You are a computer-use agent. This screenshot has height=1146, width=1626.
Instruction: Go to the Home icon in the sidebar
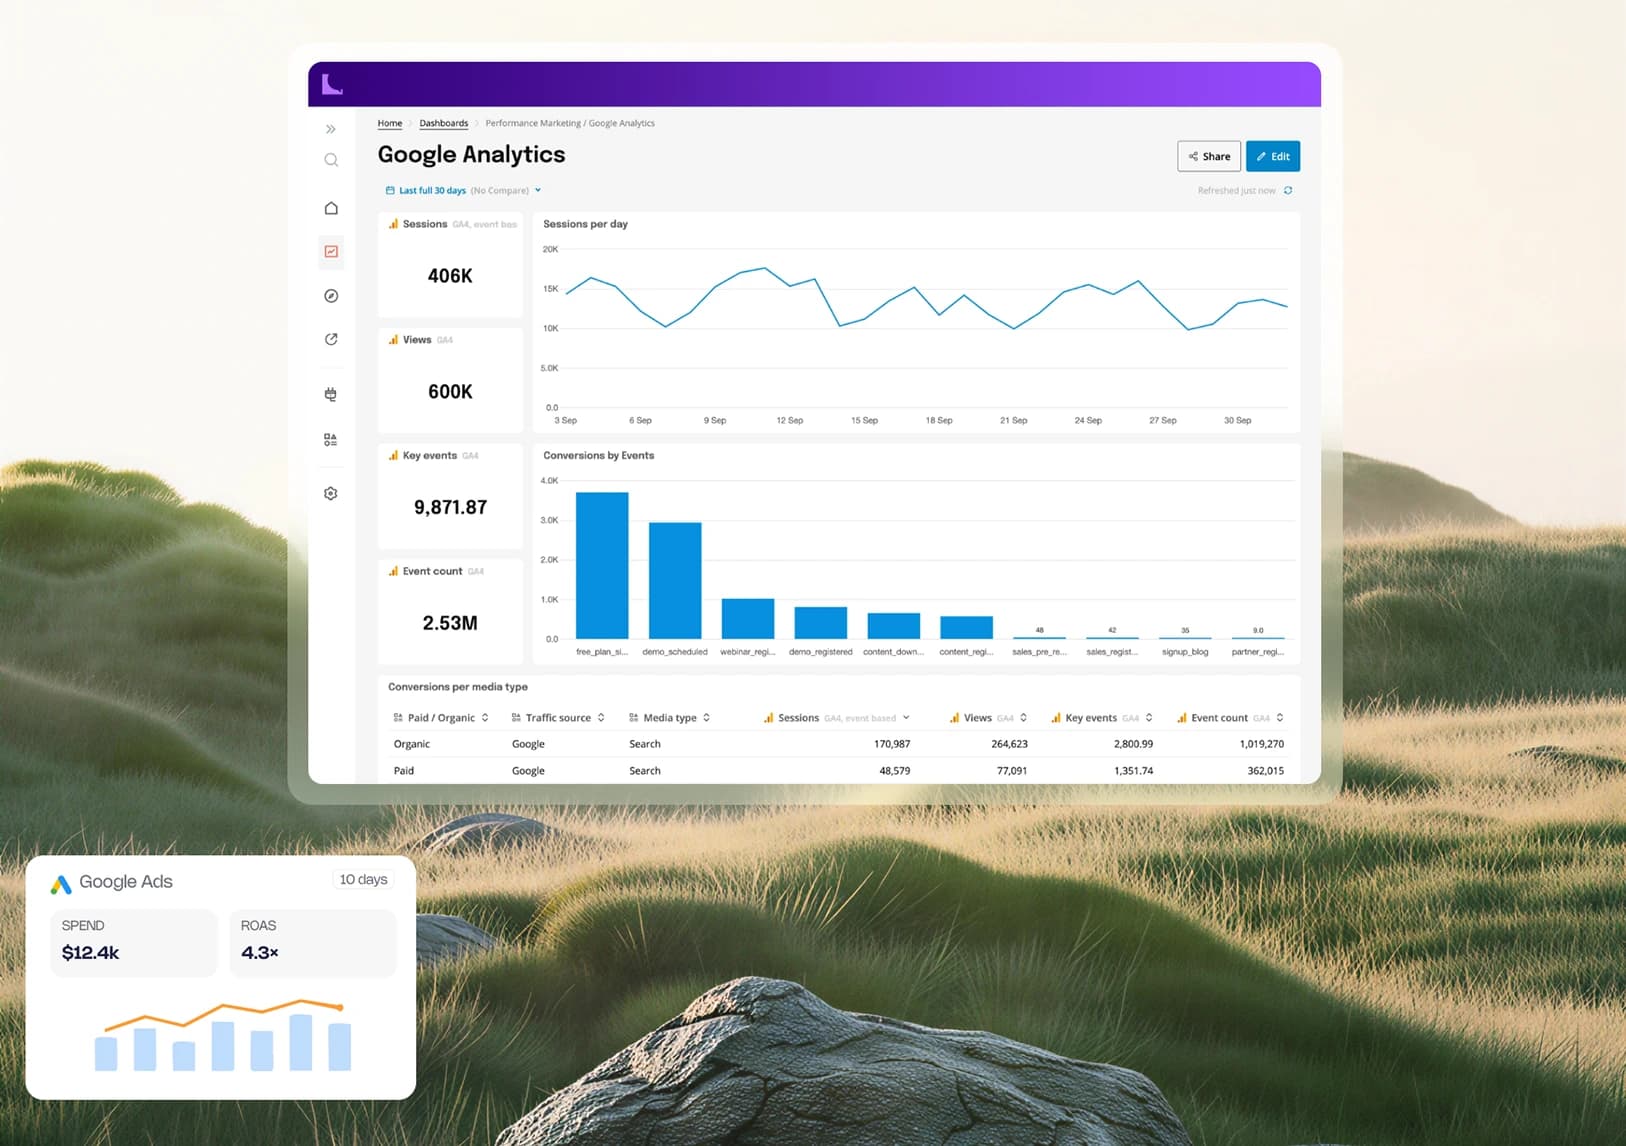[331, 208]
